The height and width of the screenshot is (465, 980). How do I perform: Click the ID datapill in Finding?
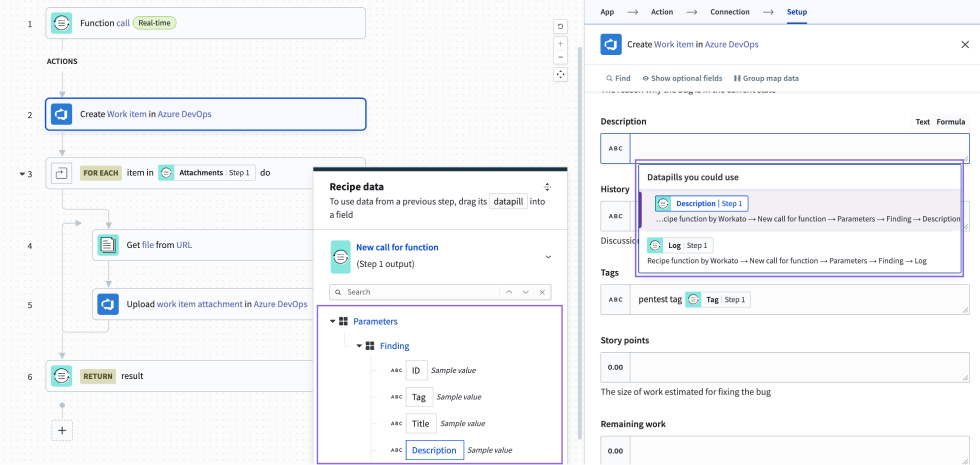(416, 370)
